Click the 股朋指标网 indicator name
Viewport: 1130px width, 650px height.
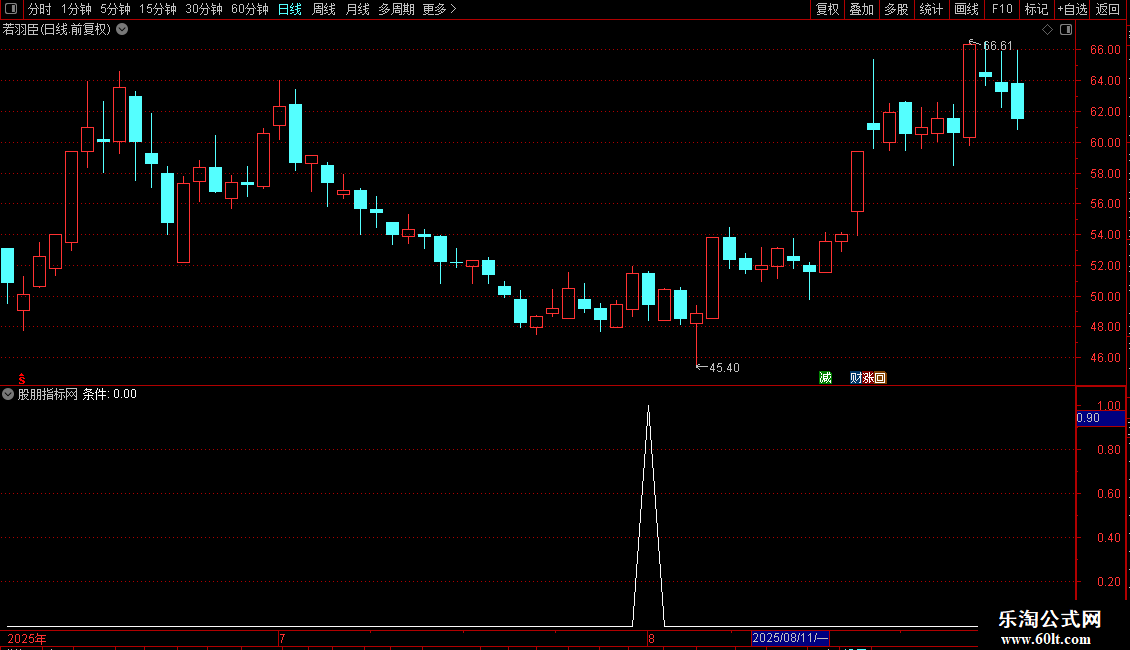tap(48, 394)
